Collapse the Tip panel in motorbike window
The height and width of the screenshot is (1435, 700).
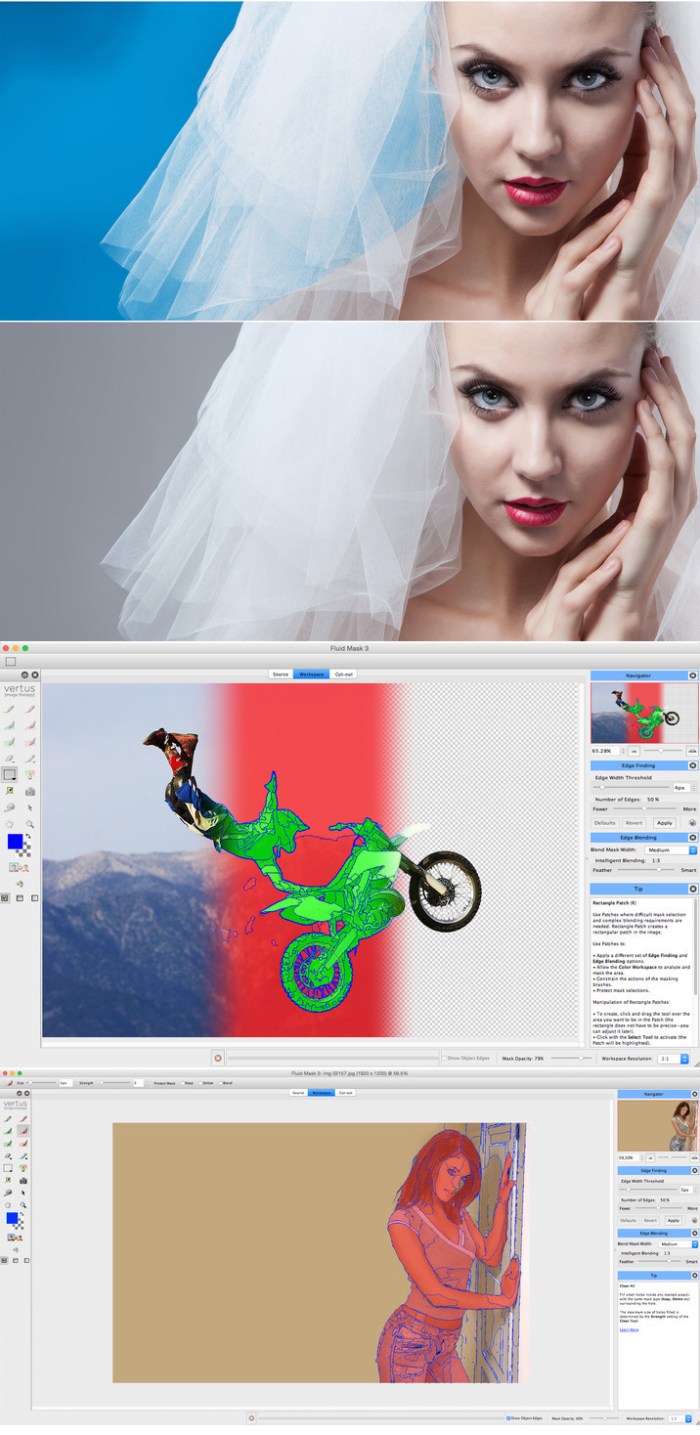[x=693, y=887]
